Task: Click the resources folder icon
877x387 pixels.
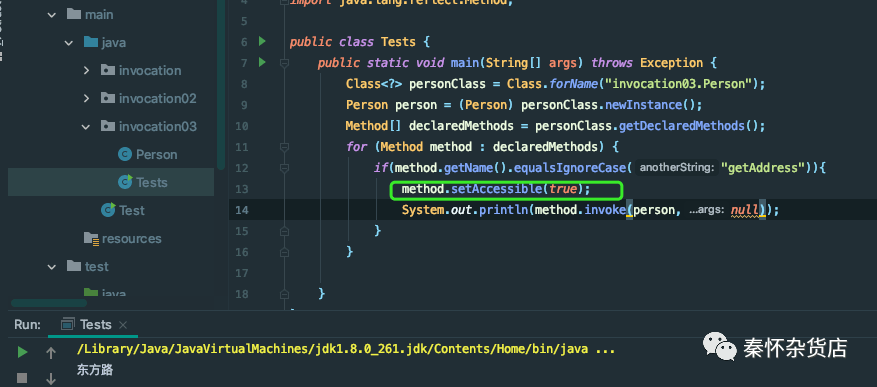Action: pos(91,238)
